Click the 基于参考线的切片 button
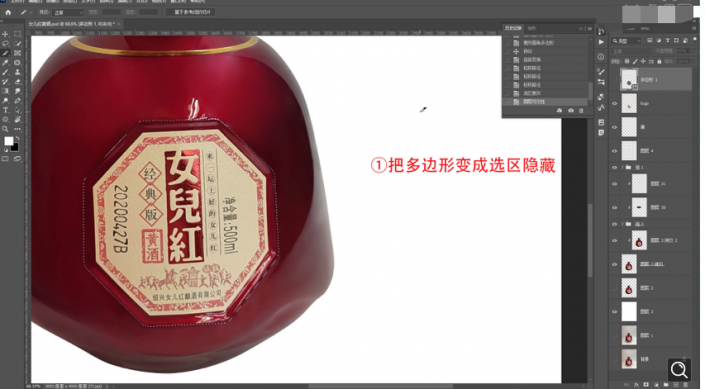 click(191, 12)
